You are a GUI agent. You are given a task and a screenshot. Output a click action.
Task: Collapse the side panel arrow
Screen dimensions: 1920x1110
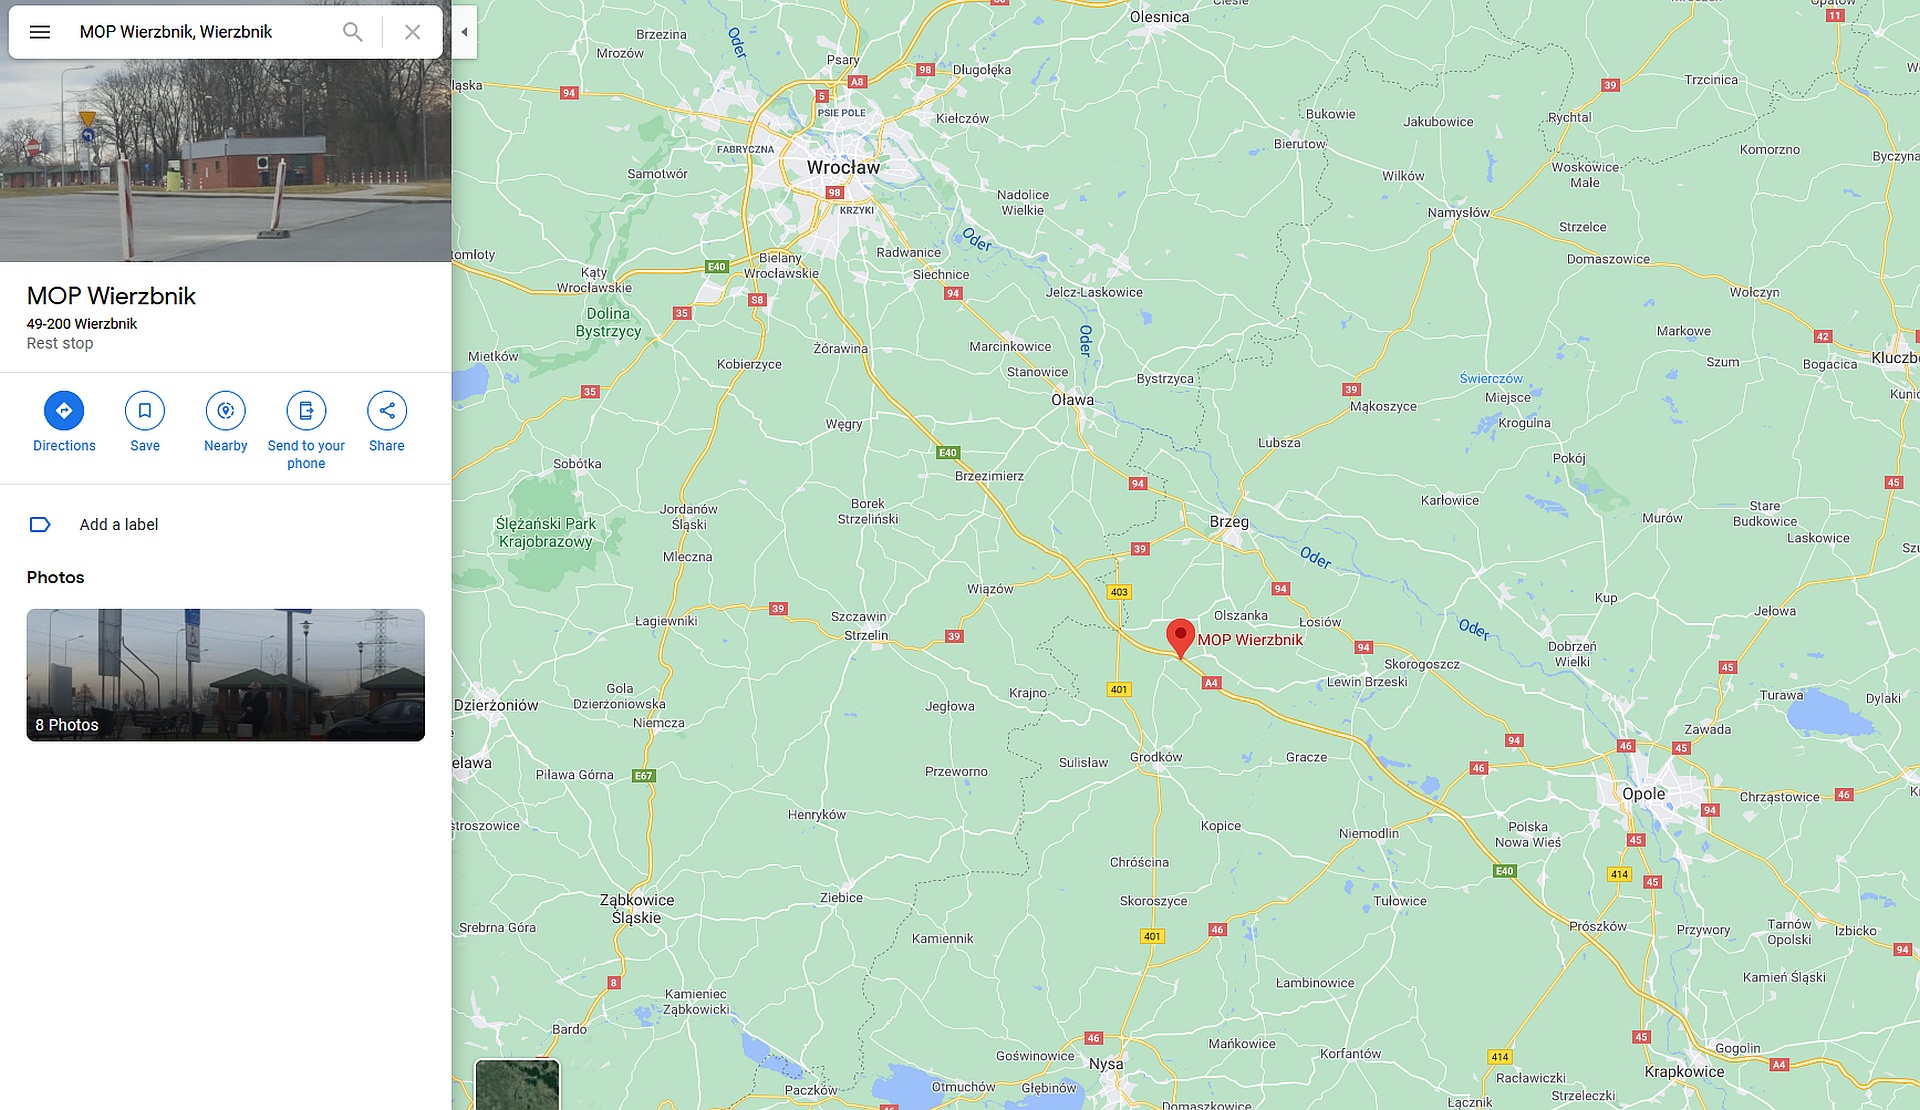tap(464, 32)
